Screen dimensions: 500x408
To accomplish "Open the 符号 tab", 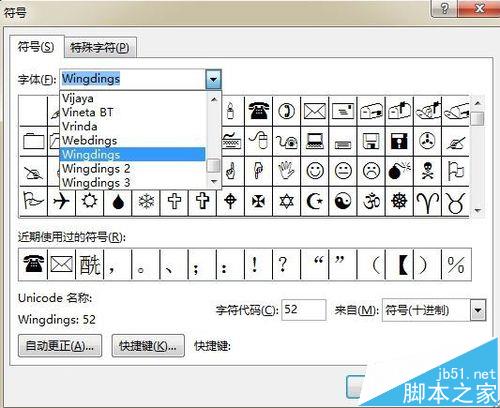I will [36, 47].
